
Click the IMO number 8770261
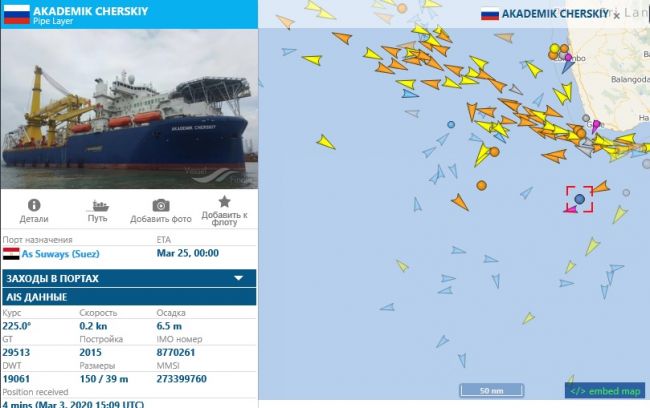coord(176,352)
